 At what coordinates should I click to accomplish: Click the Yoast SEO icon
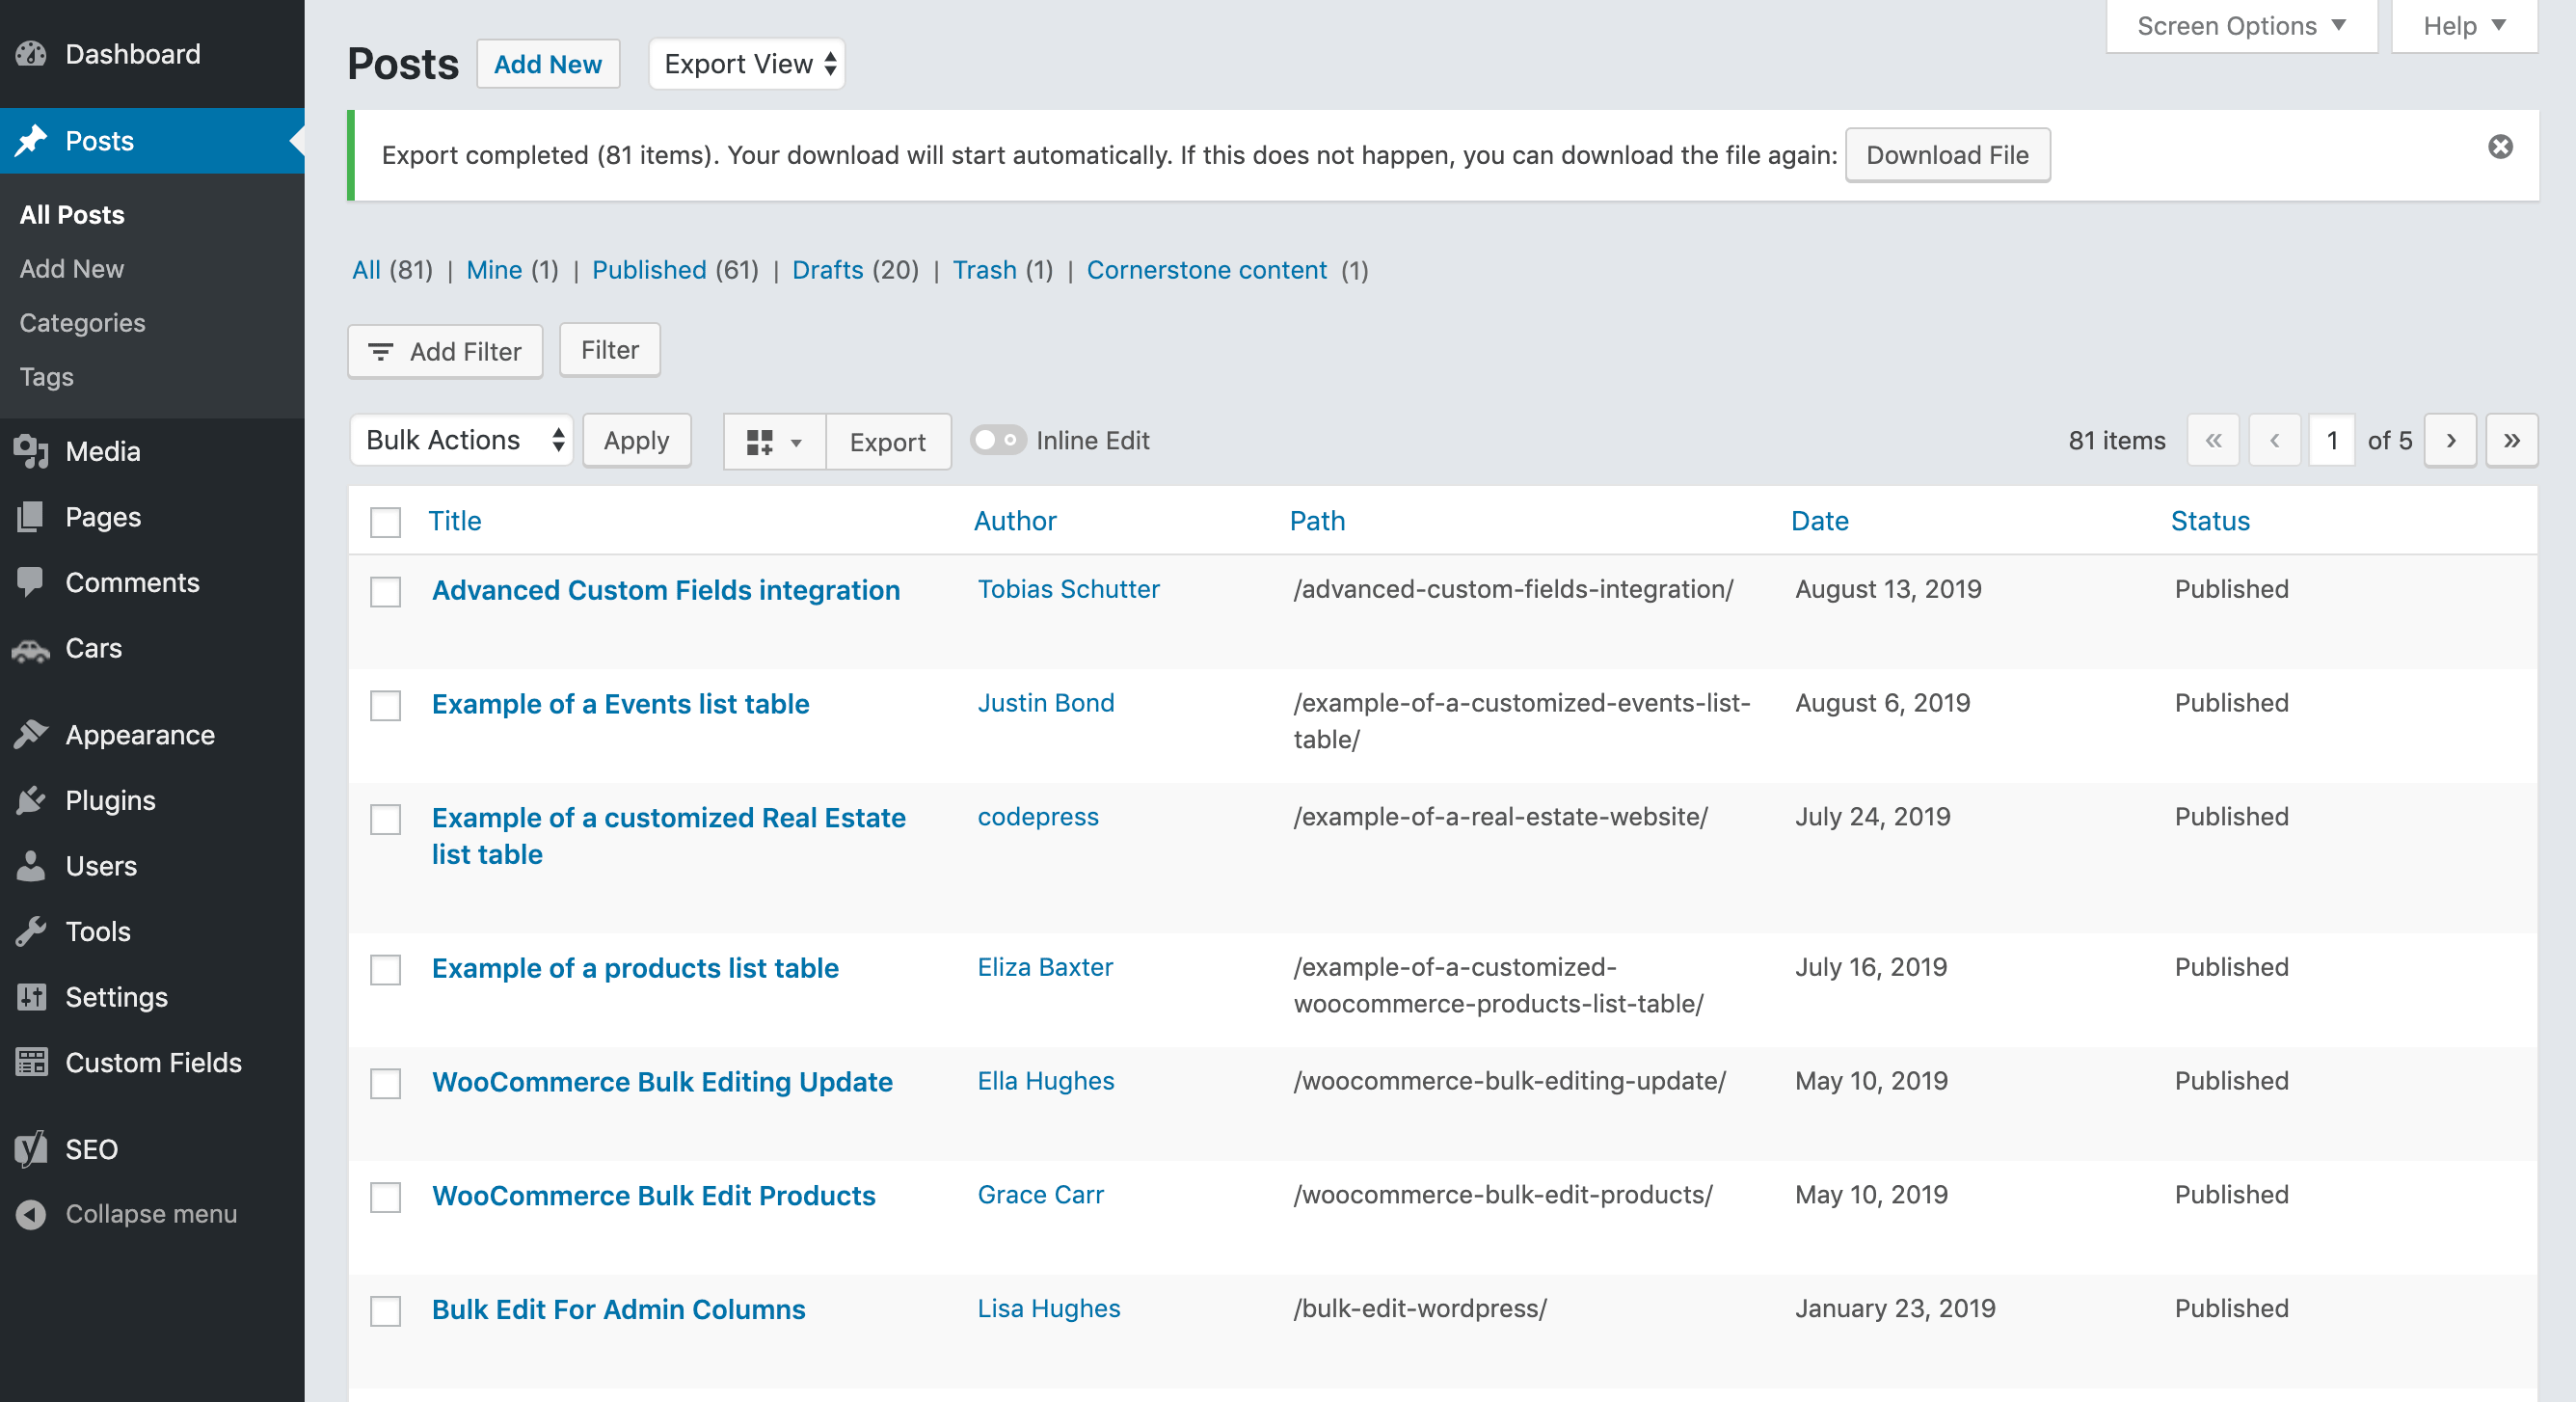point(31,1149)
